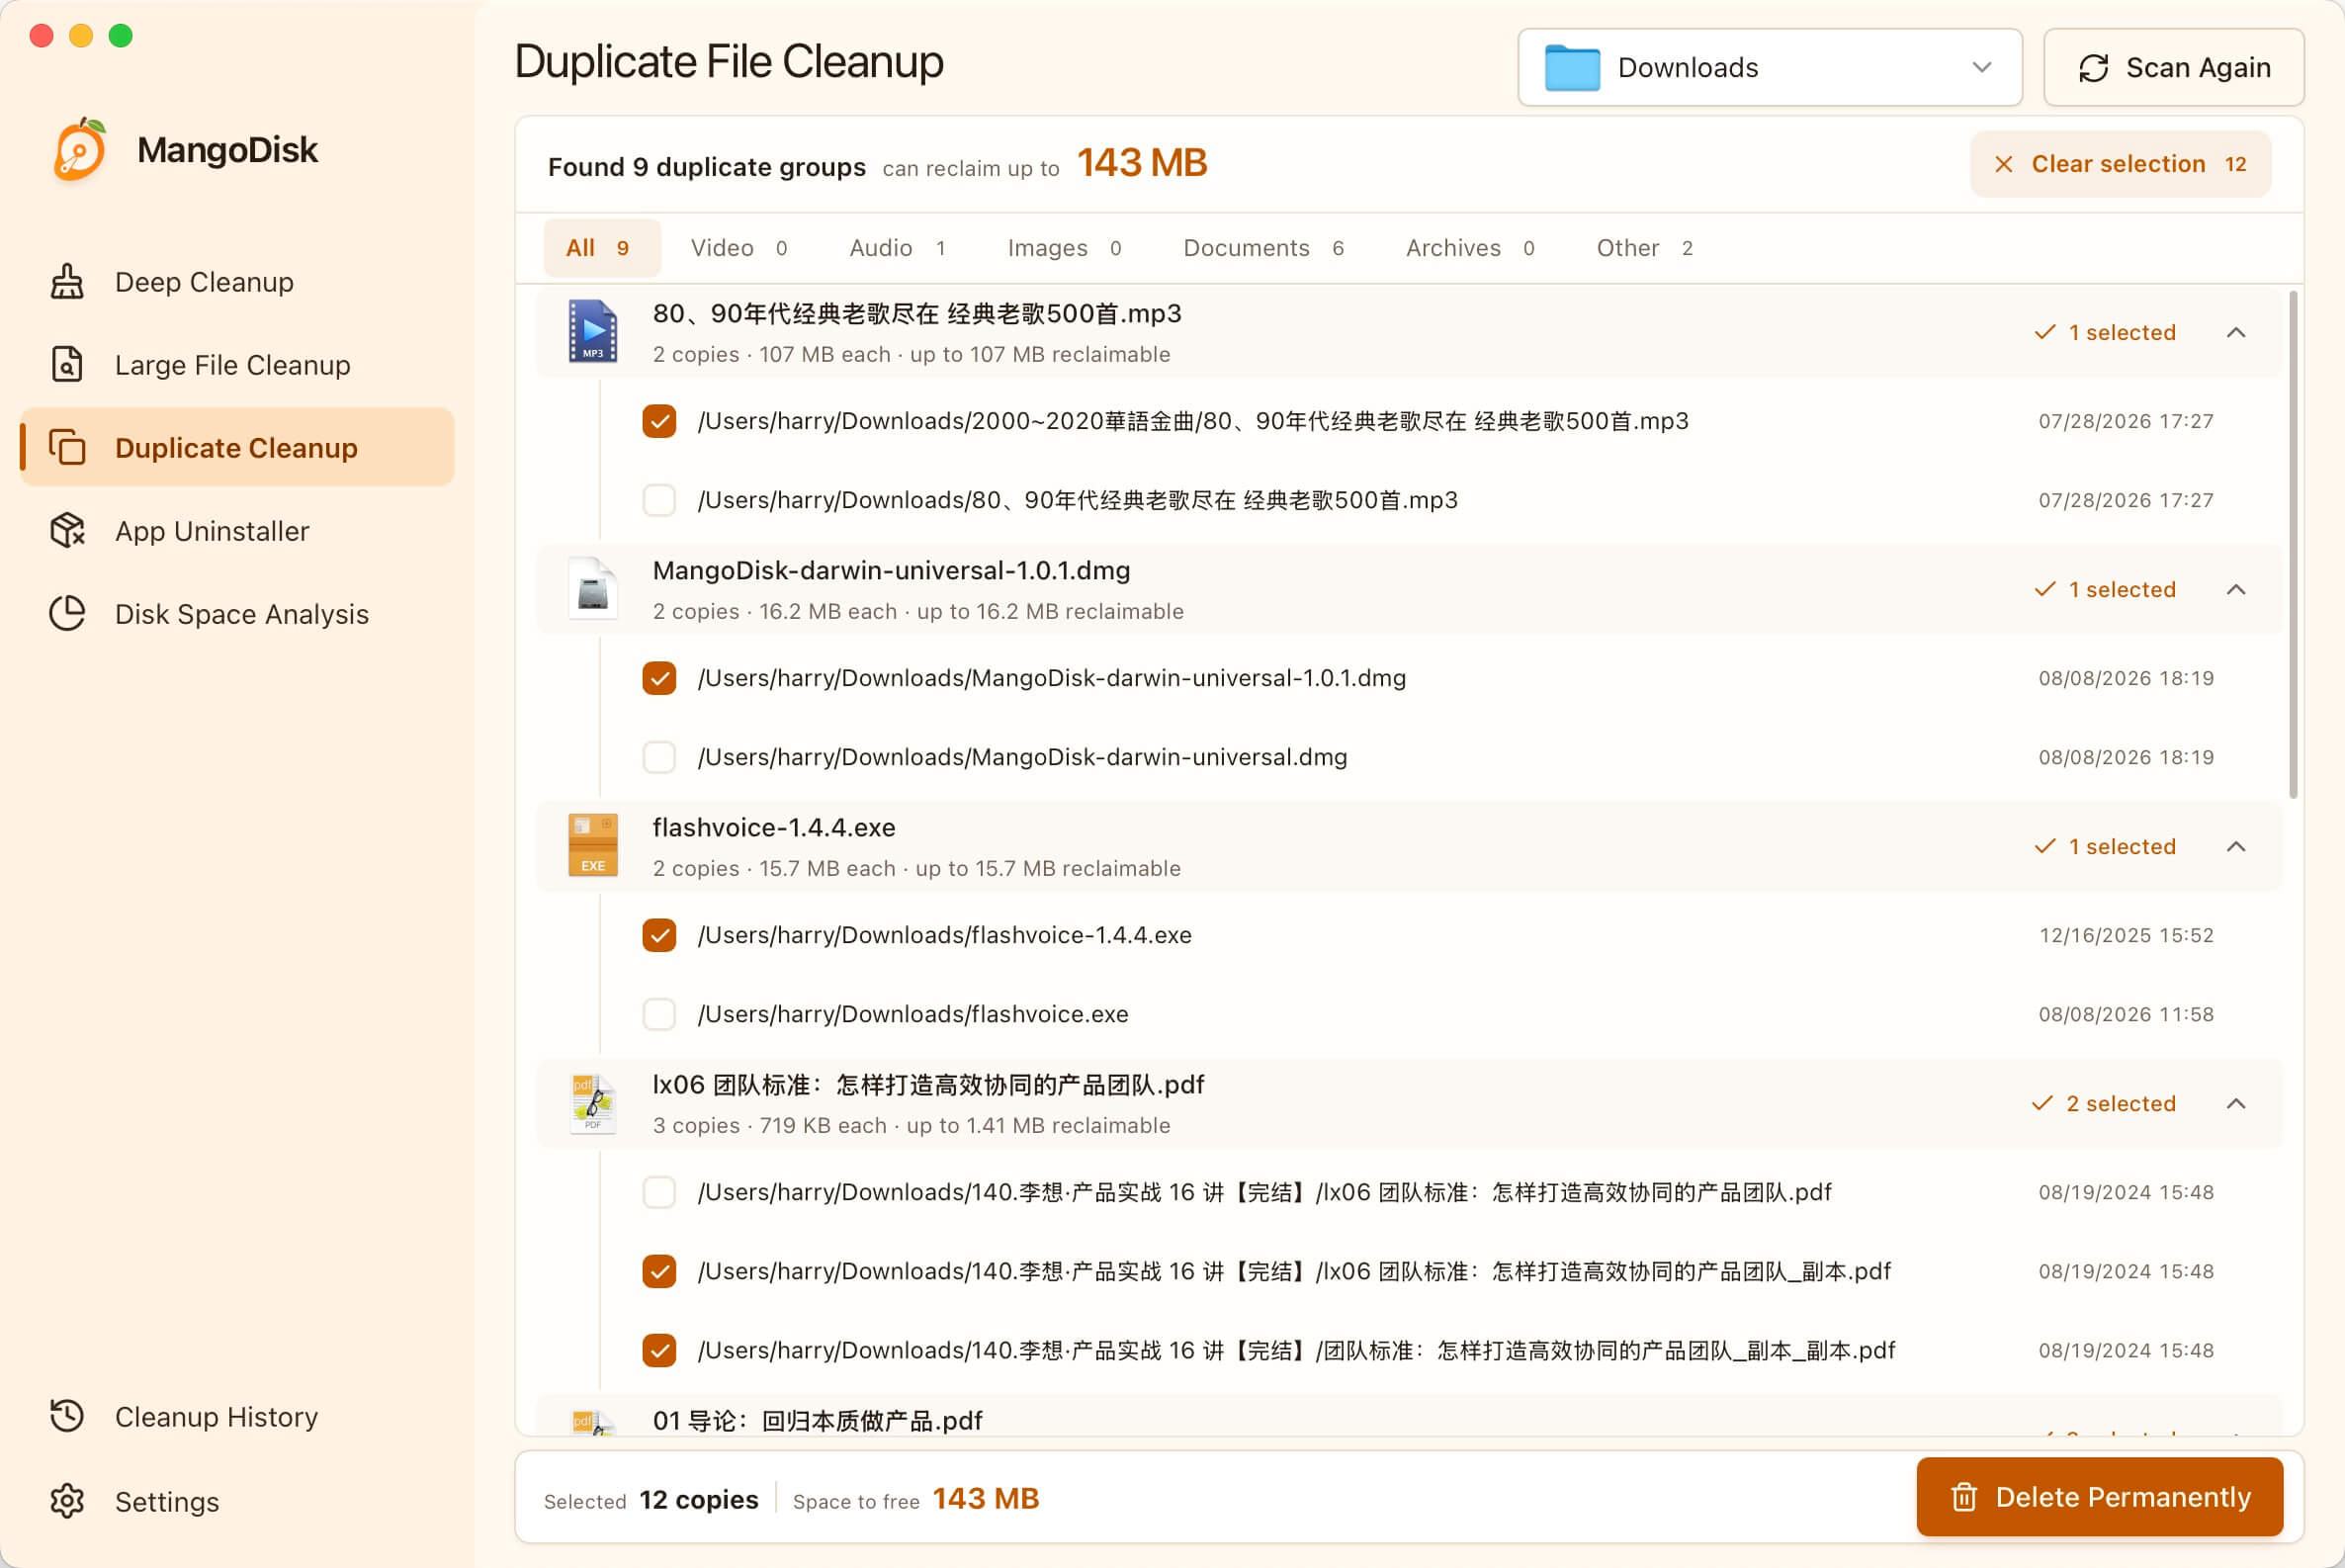Image resolution: width=2345 pixels, height=1568 pixels.
Task: Open App Uninstaller section
Action: [237, 531]
